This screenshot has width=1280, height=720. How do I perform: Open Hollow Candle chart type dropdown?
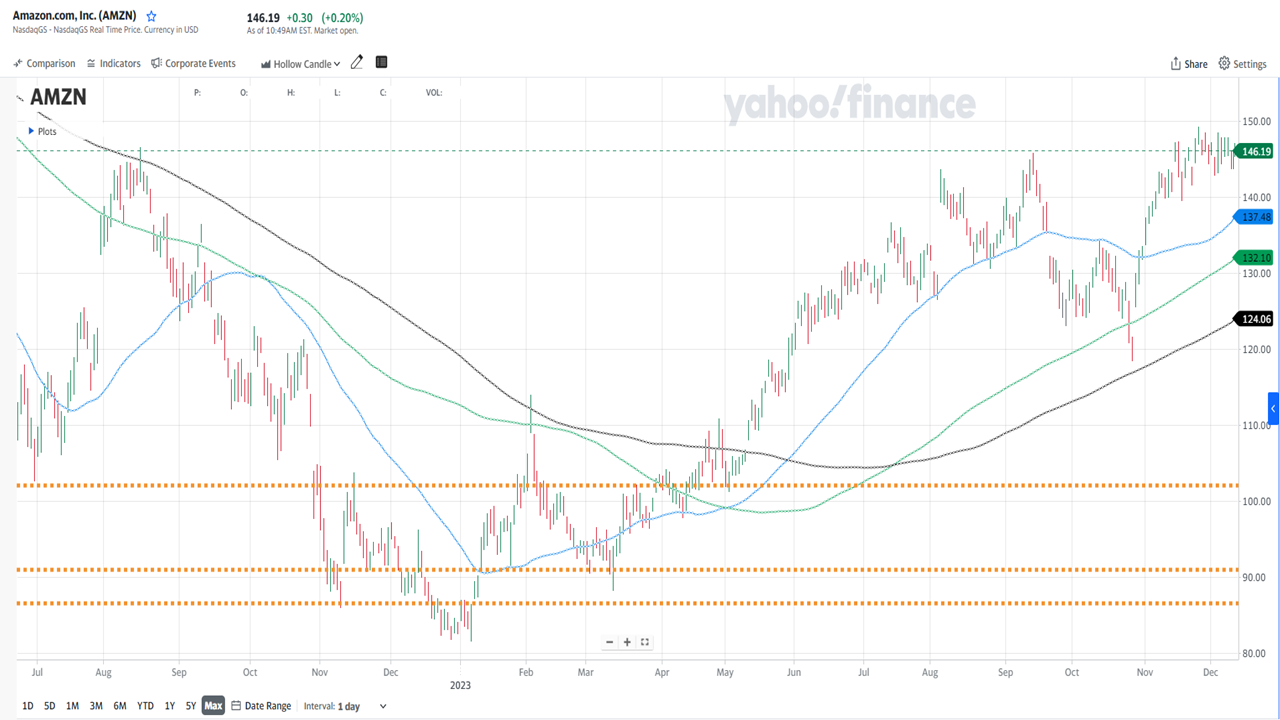click(x=300, y=64)
